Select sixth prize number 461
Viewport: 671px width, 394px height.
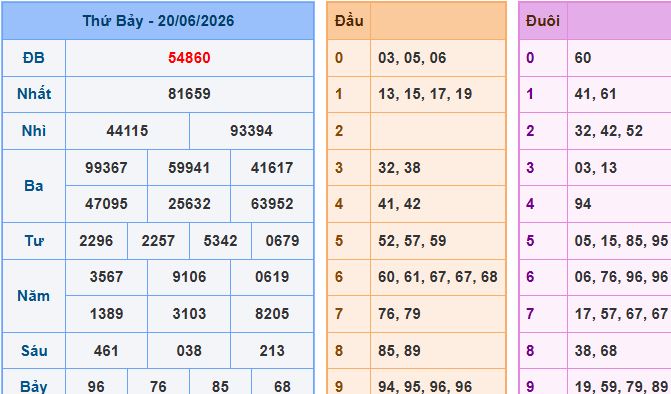click(106, 351)
